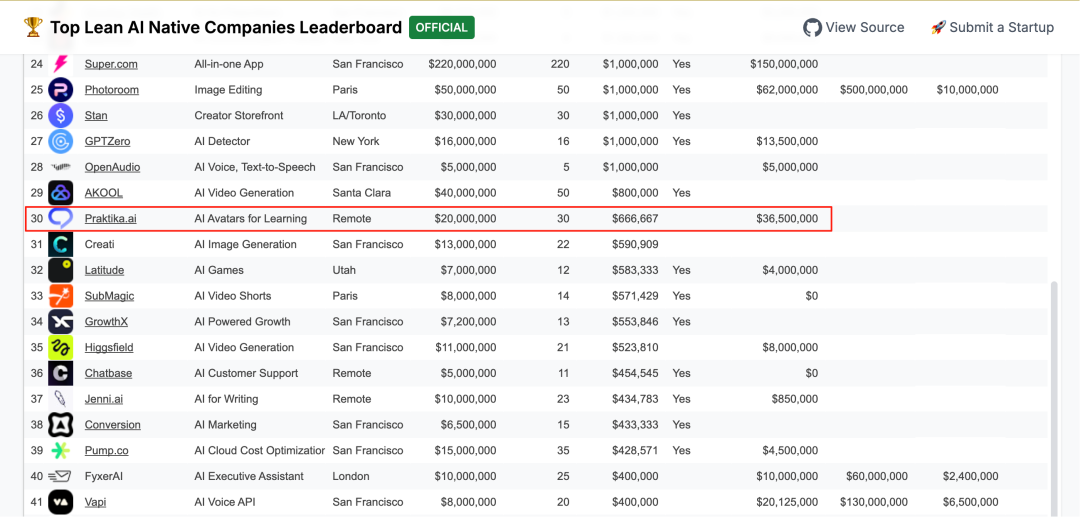Open the Jenni.ai company link
The image size is (1080, 517).
pos(104,399)
